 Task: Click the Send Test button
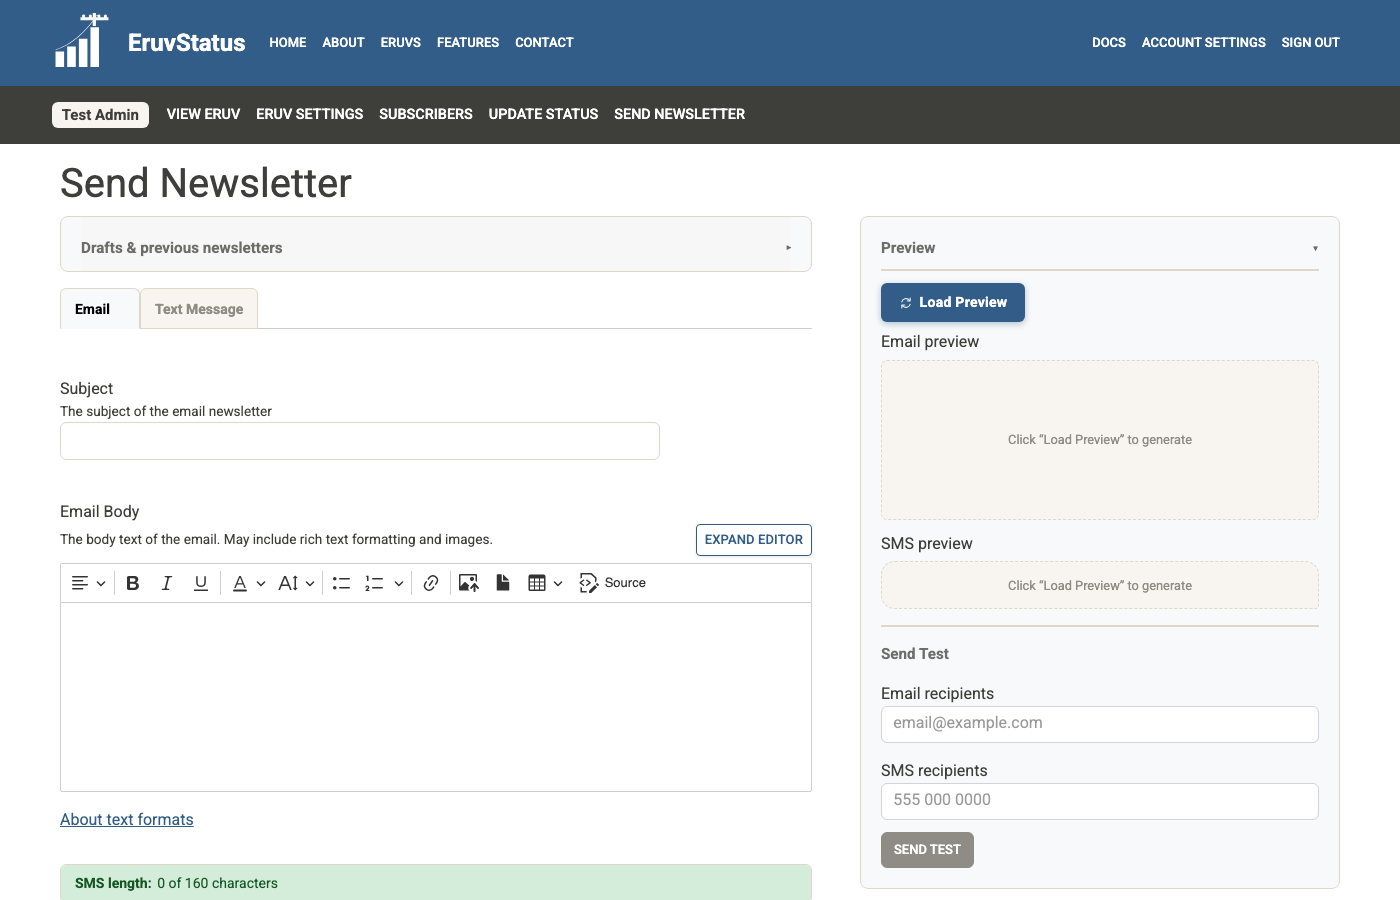[x=927, y=849]
